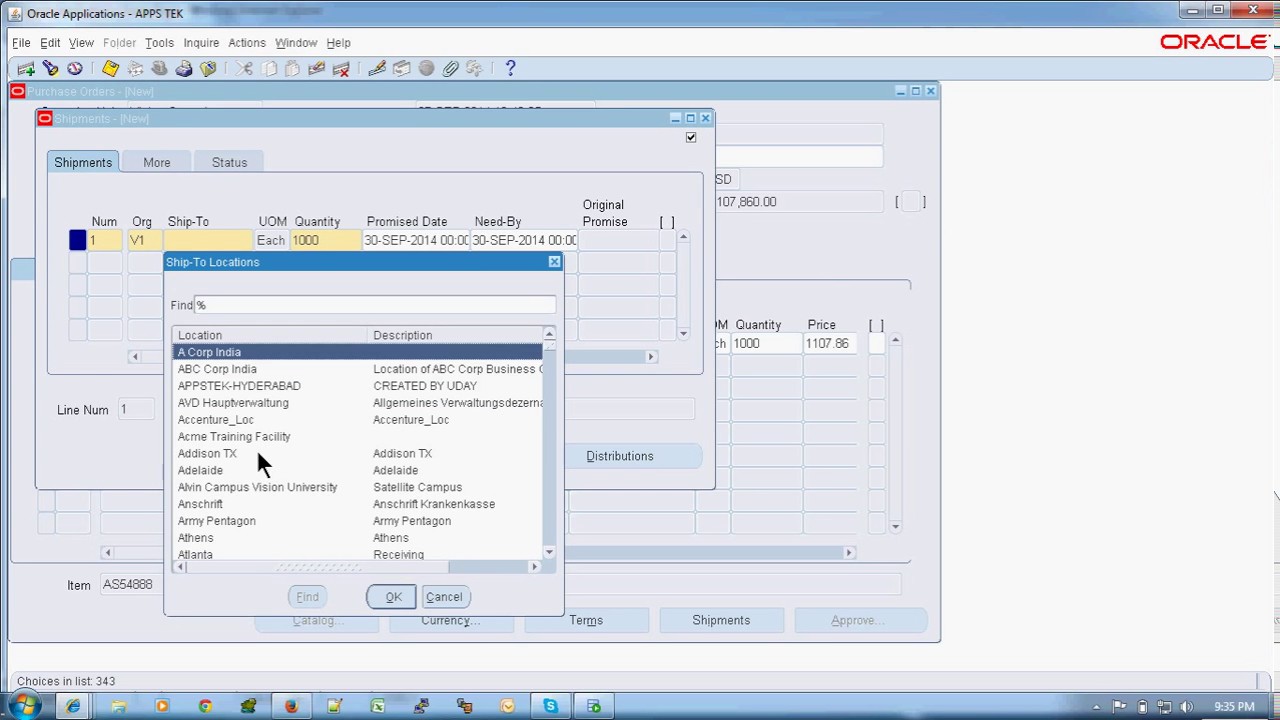
Task: Select location 'AVD Hauptverwaltung'
Action: pyautogui.click(x=233, y=403)
